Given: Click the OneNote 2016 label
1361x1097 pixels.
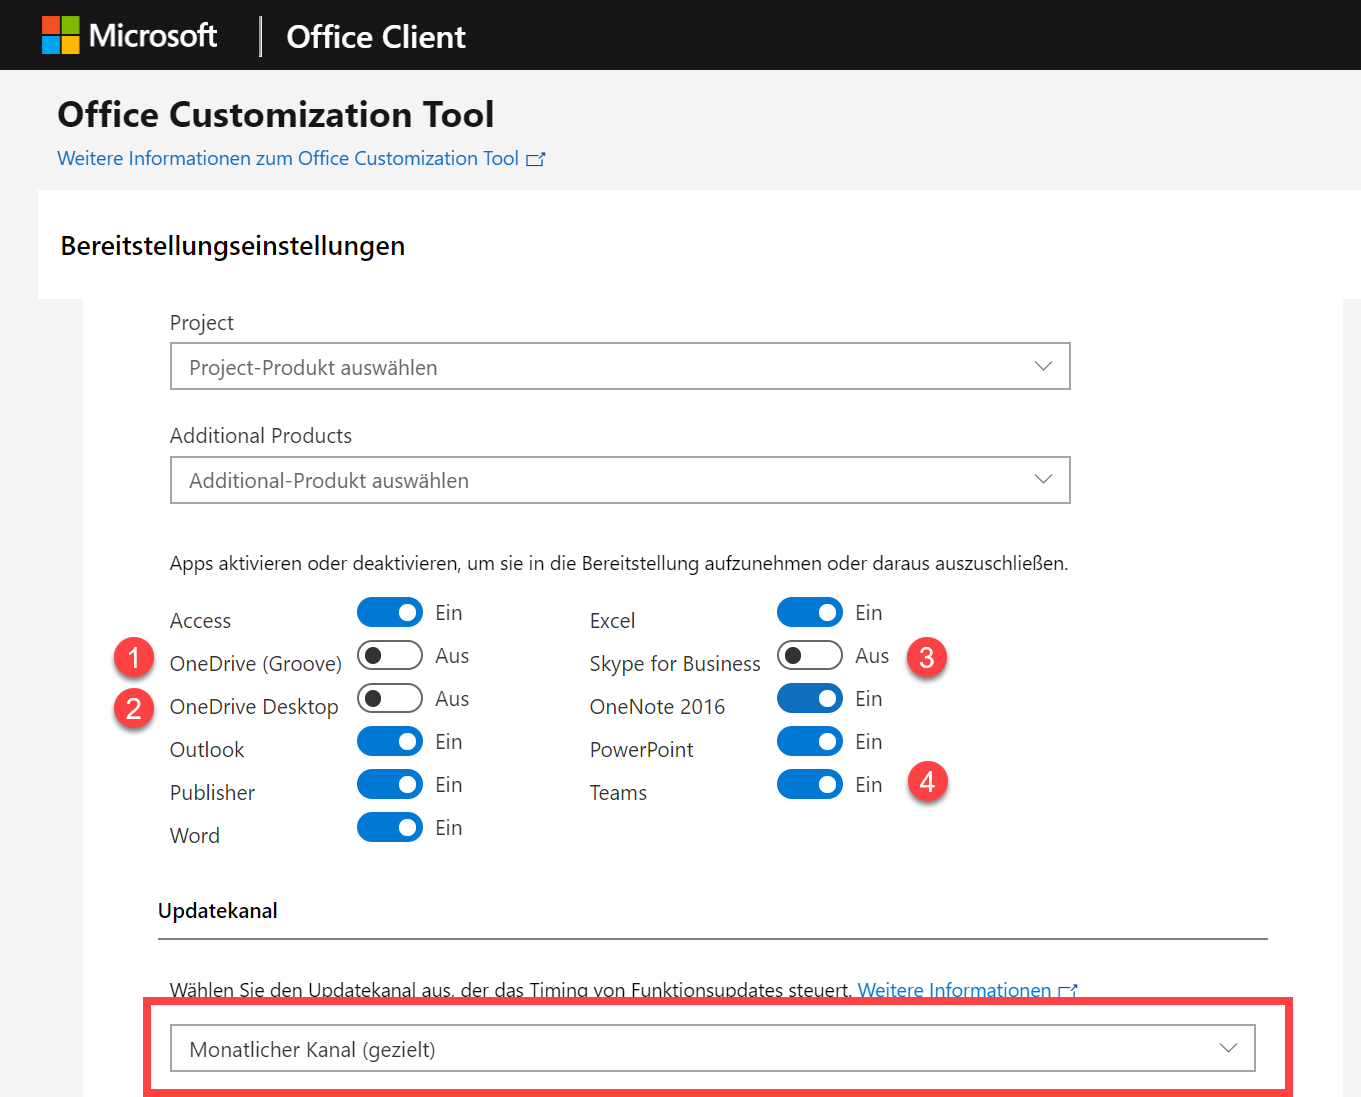Looking at the screenshot, I should tap(657, 707).
